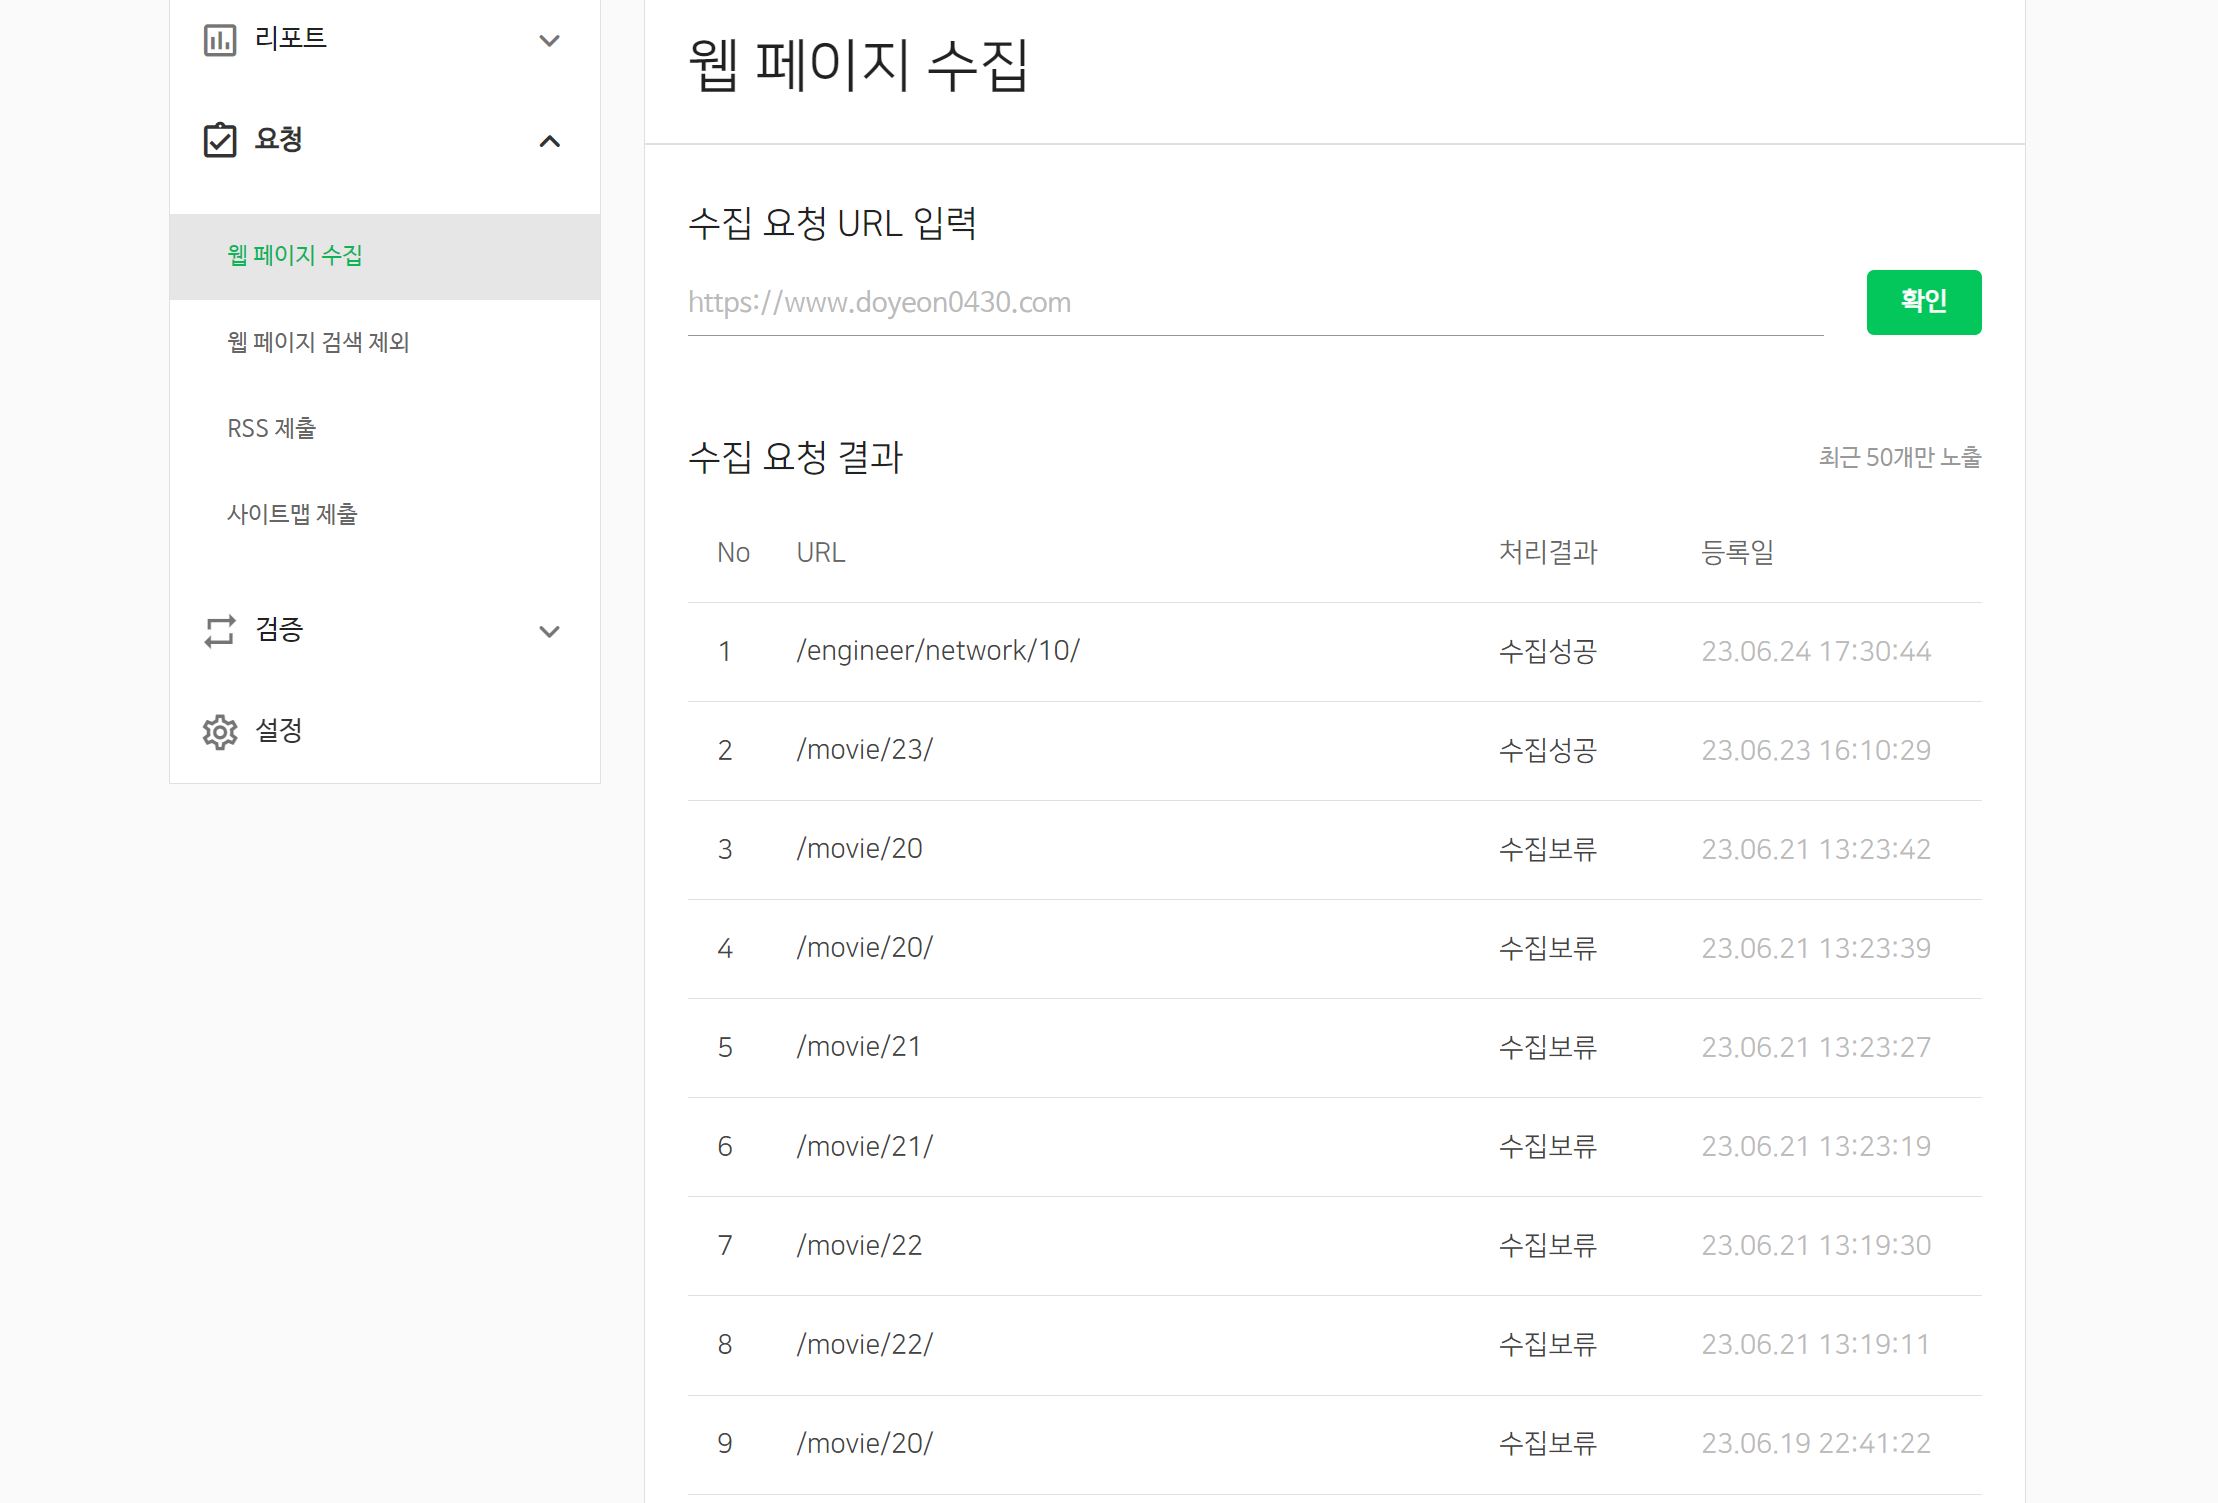
Task: Click the /movie/21 URL in row 5
Action: click(858, 1047)
